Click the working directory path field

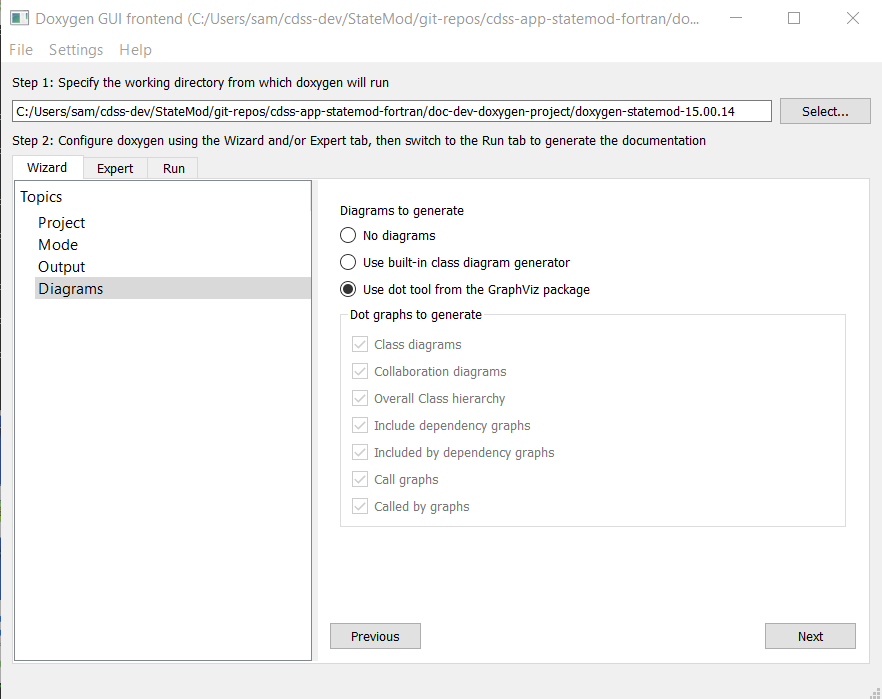tap(392, 111)
